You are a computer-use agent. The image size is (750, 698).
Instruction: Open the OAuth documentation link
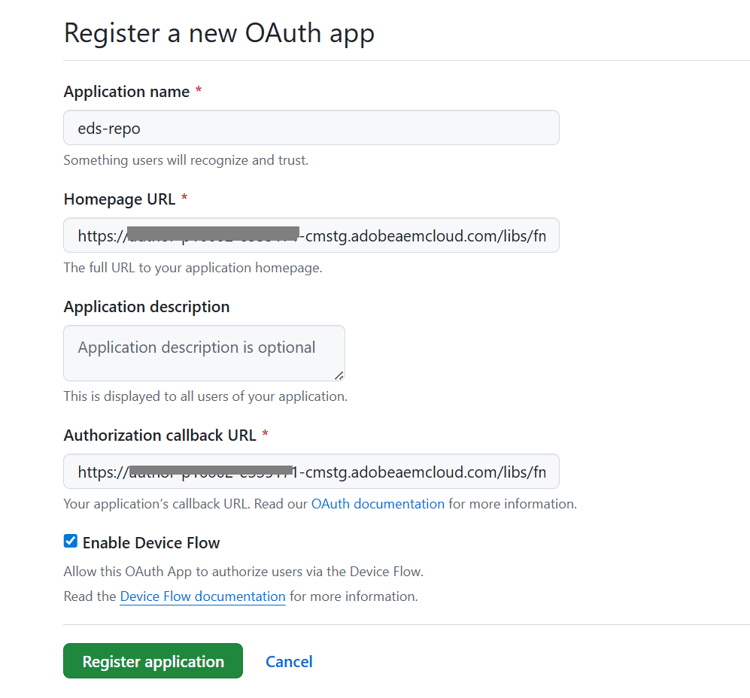click(x=377, y=504)
